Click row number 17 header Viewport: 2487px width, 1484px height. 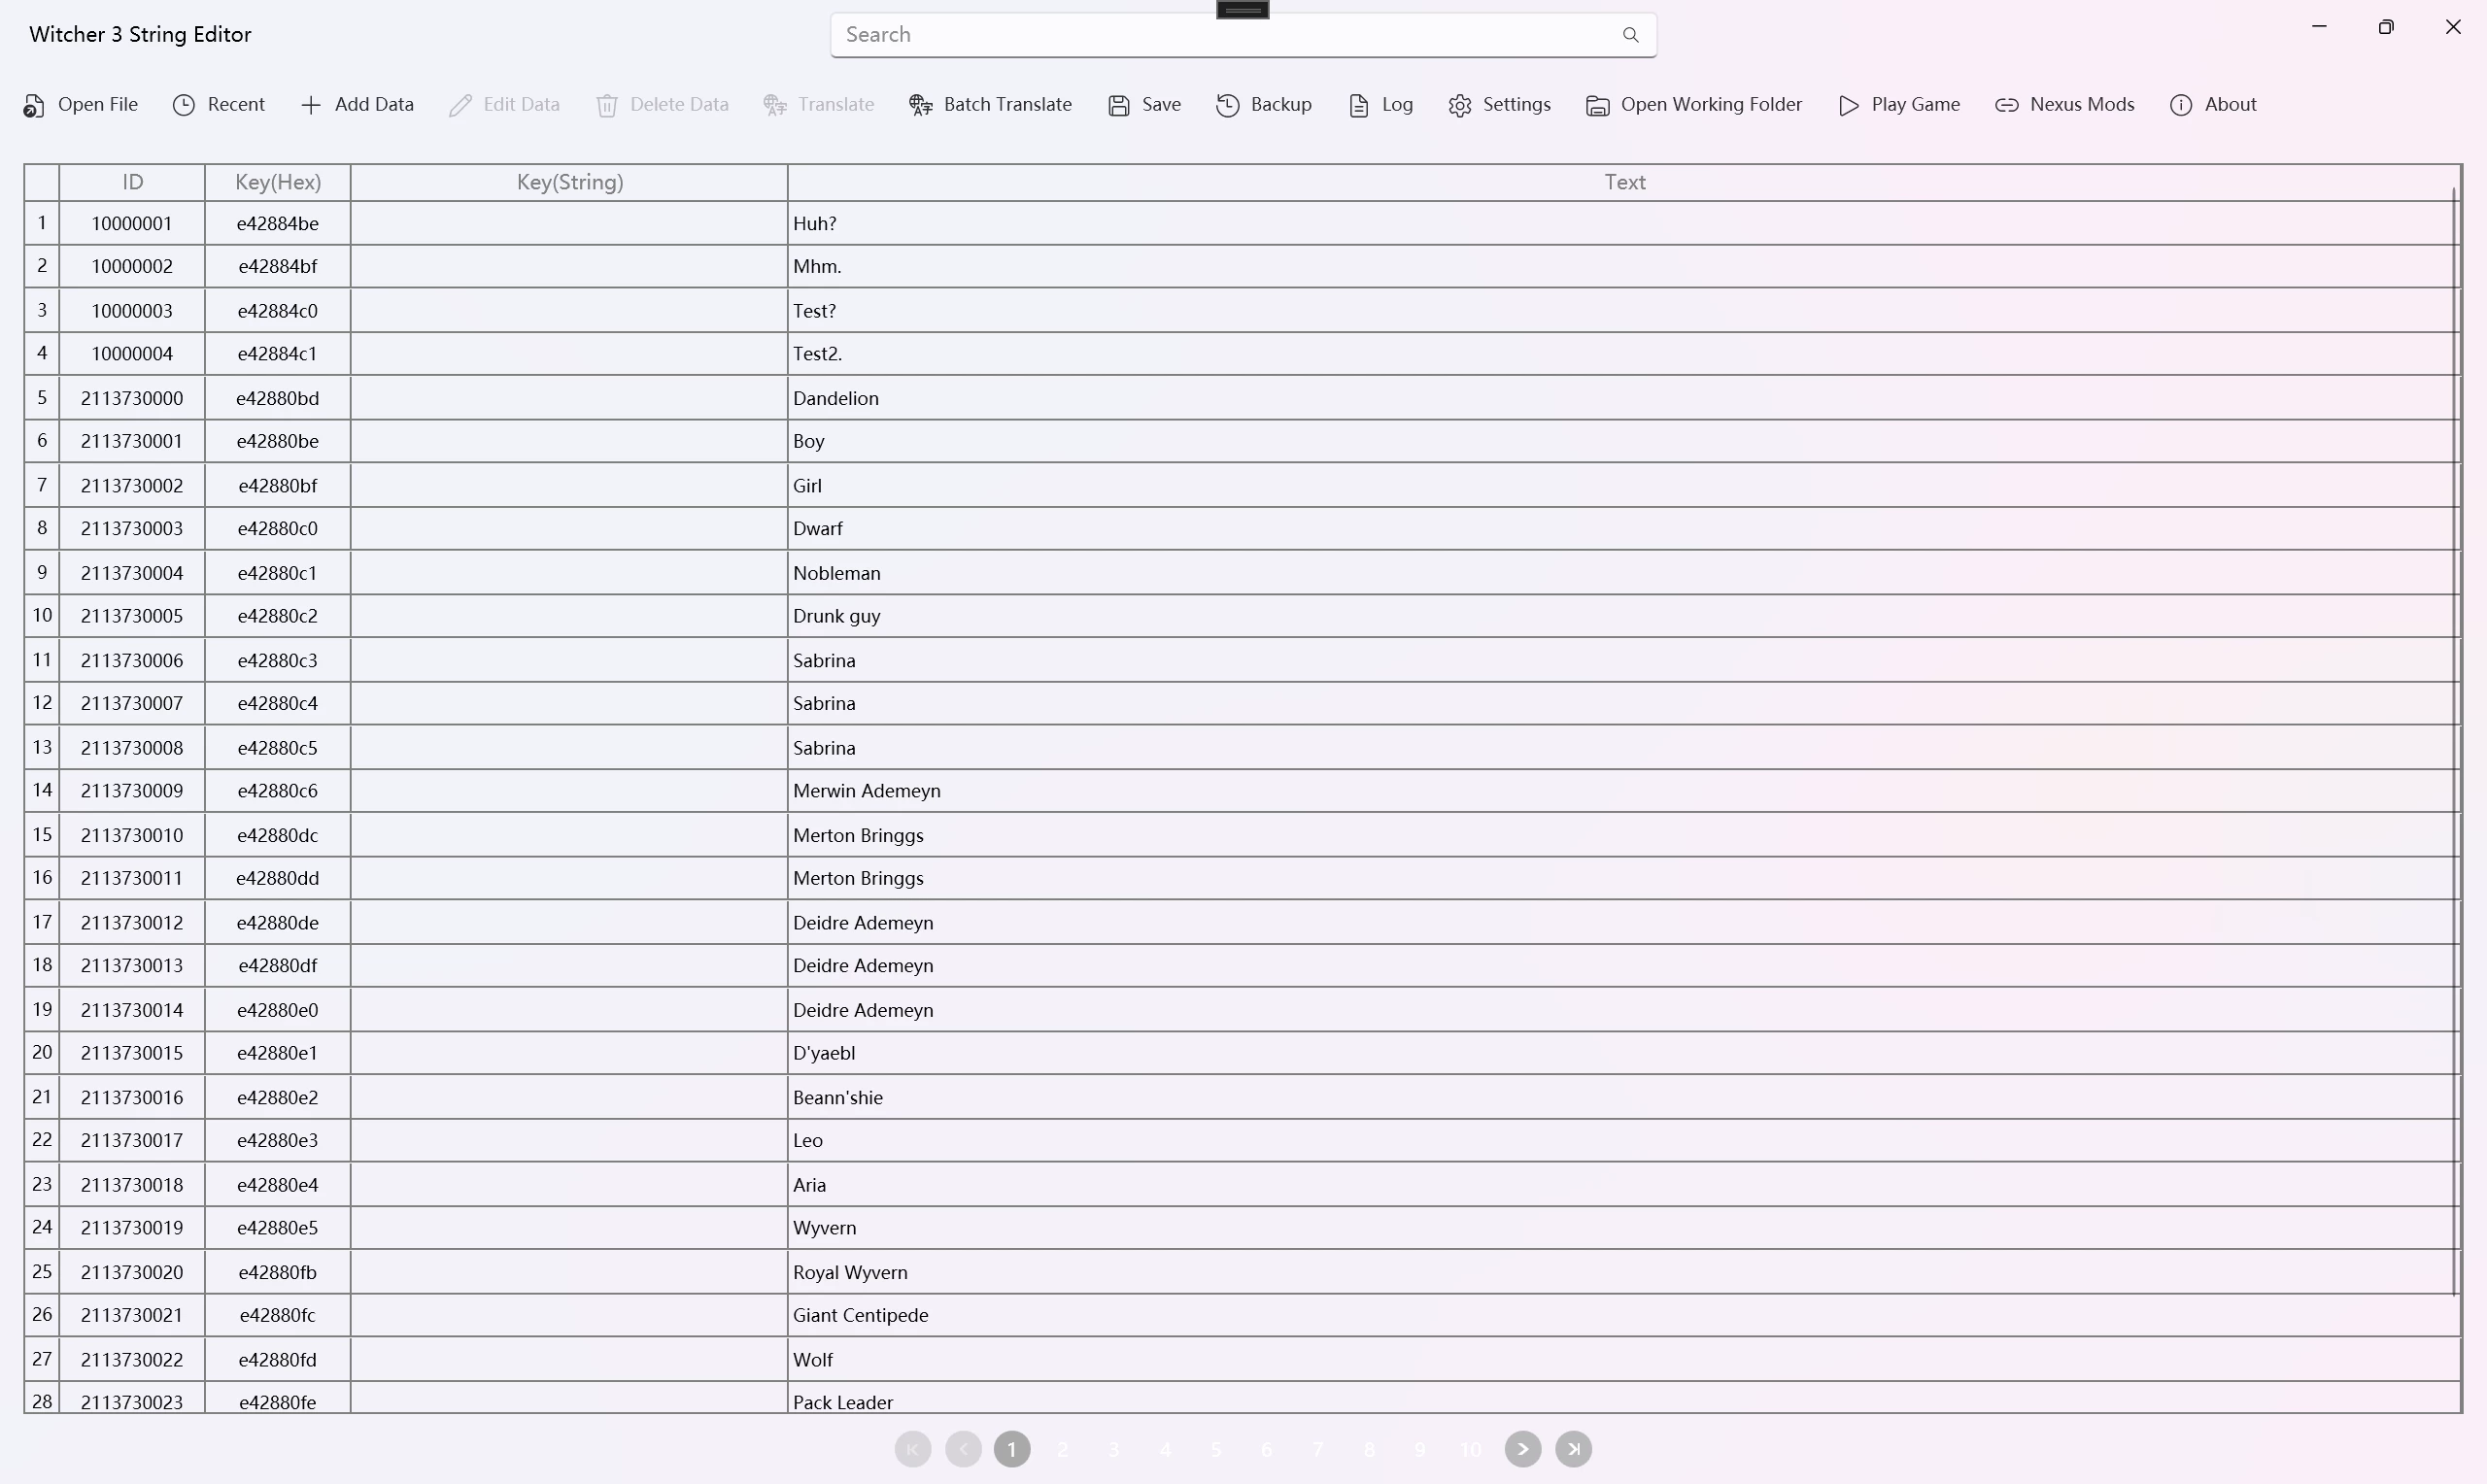42,922
